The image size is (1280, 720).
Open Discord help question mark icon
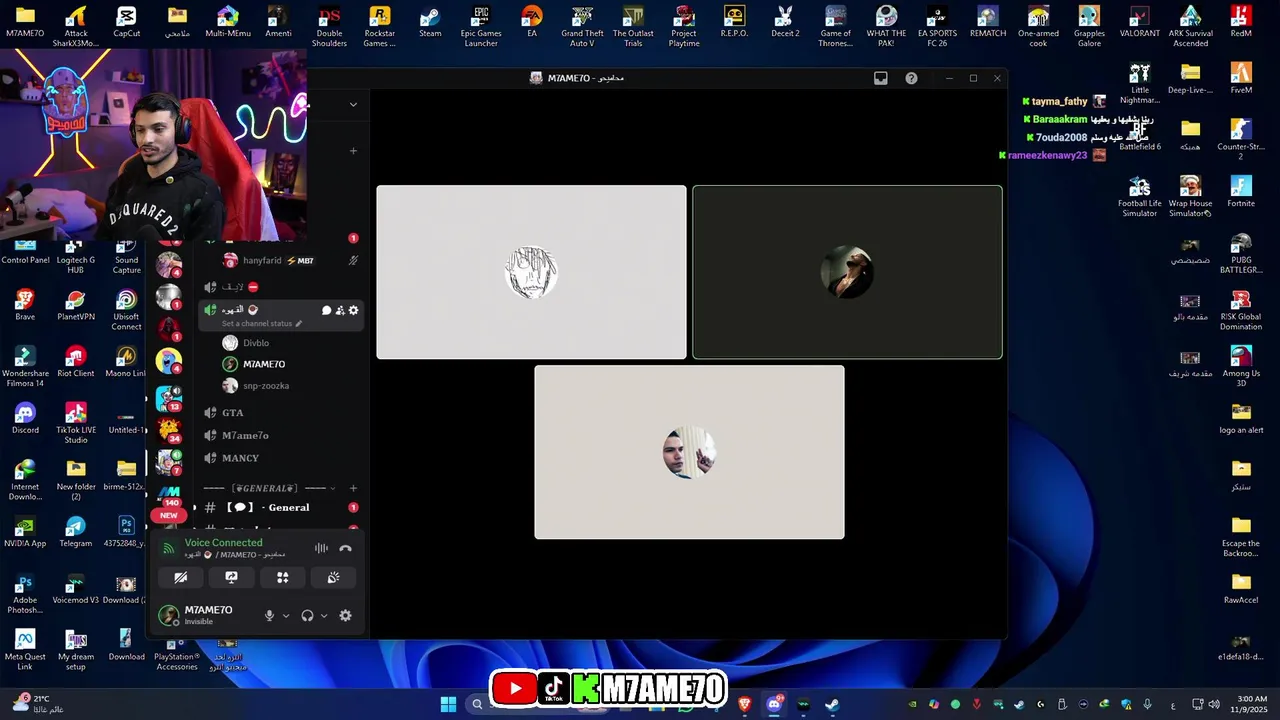click(911, 78)
